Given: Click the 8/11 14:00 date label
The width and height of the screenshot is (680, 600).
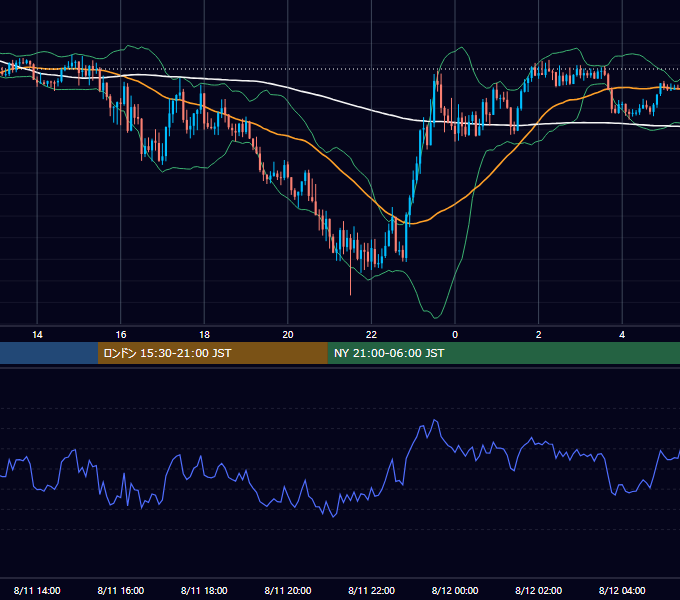Looking at the screenshot, I should click(x=37, y=590).
